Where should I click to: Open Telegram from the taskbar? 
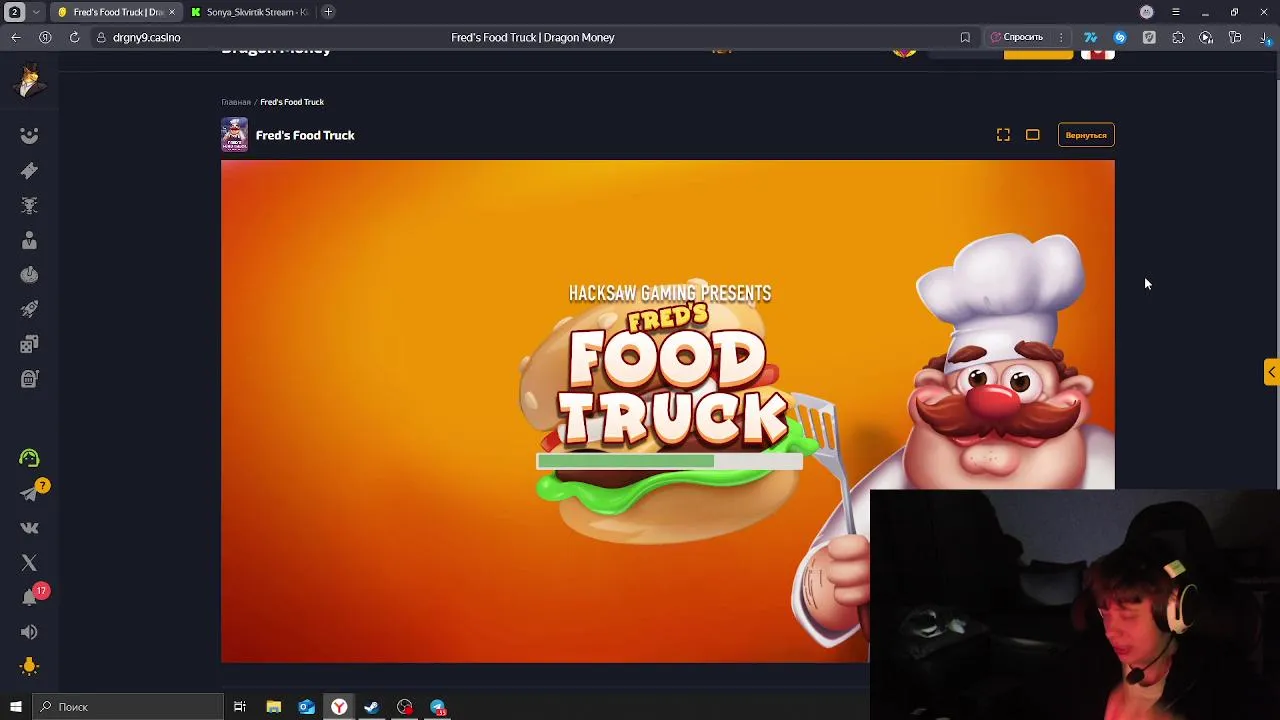(x=438, y=707)
